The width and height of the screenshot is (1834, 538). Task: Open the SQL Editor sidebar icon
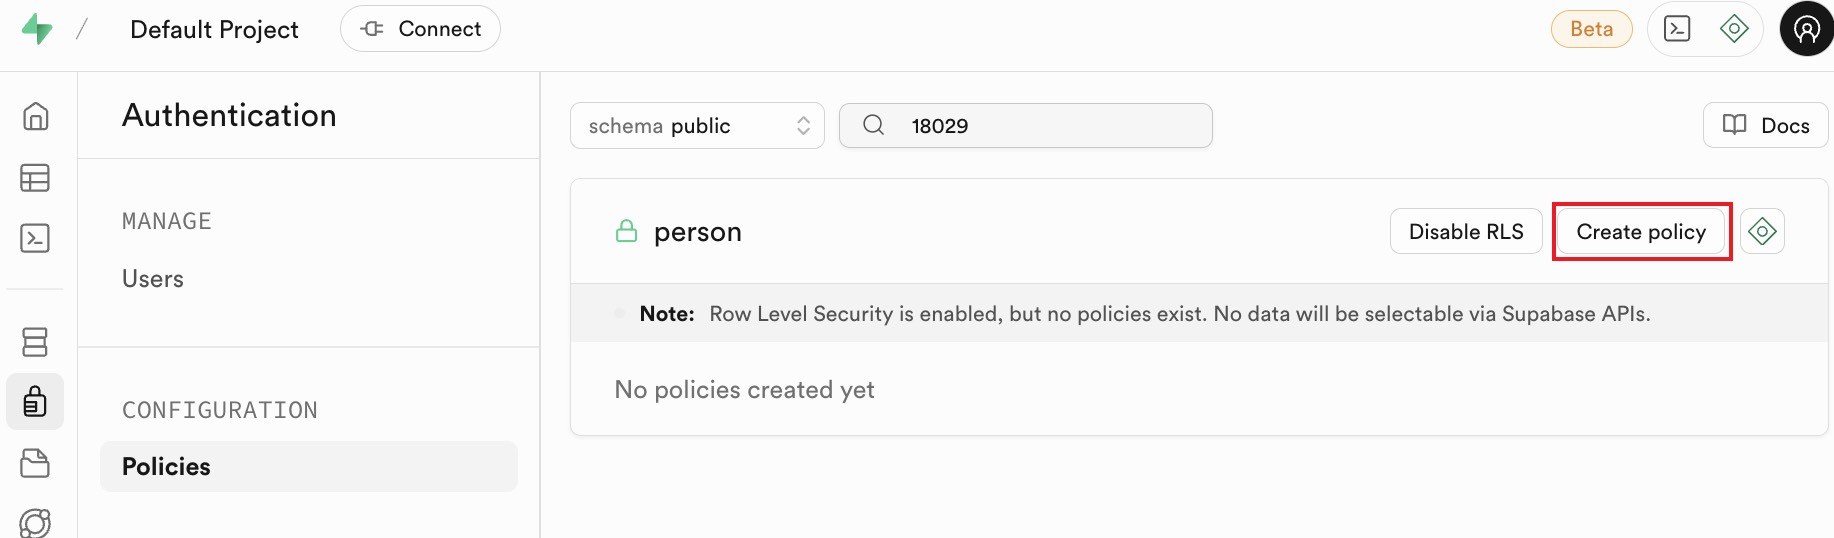tap(35, 238)
